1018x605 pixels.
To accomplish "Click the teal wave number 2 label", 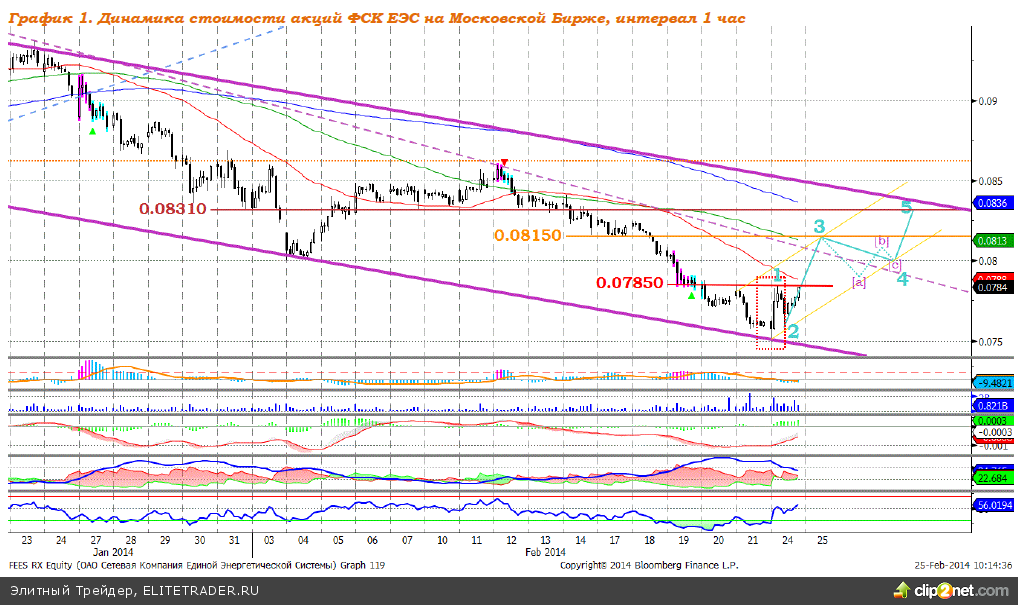I will pos(792,331).
